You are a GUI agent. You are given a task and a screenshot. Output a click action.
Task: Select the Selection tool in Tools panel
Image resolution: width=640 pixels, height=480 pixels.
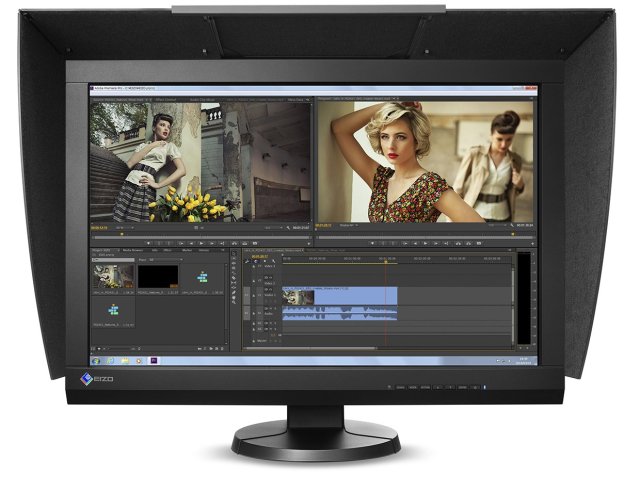click(x=233, y=253)
